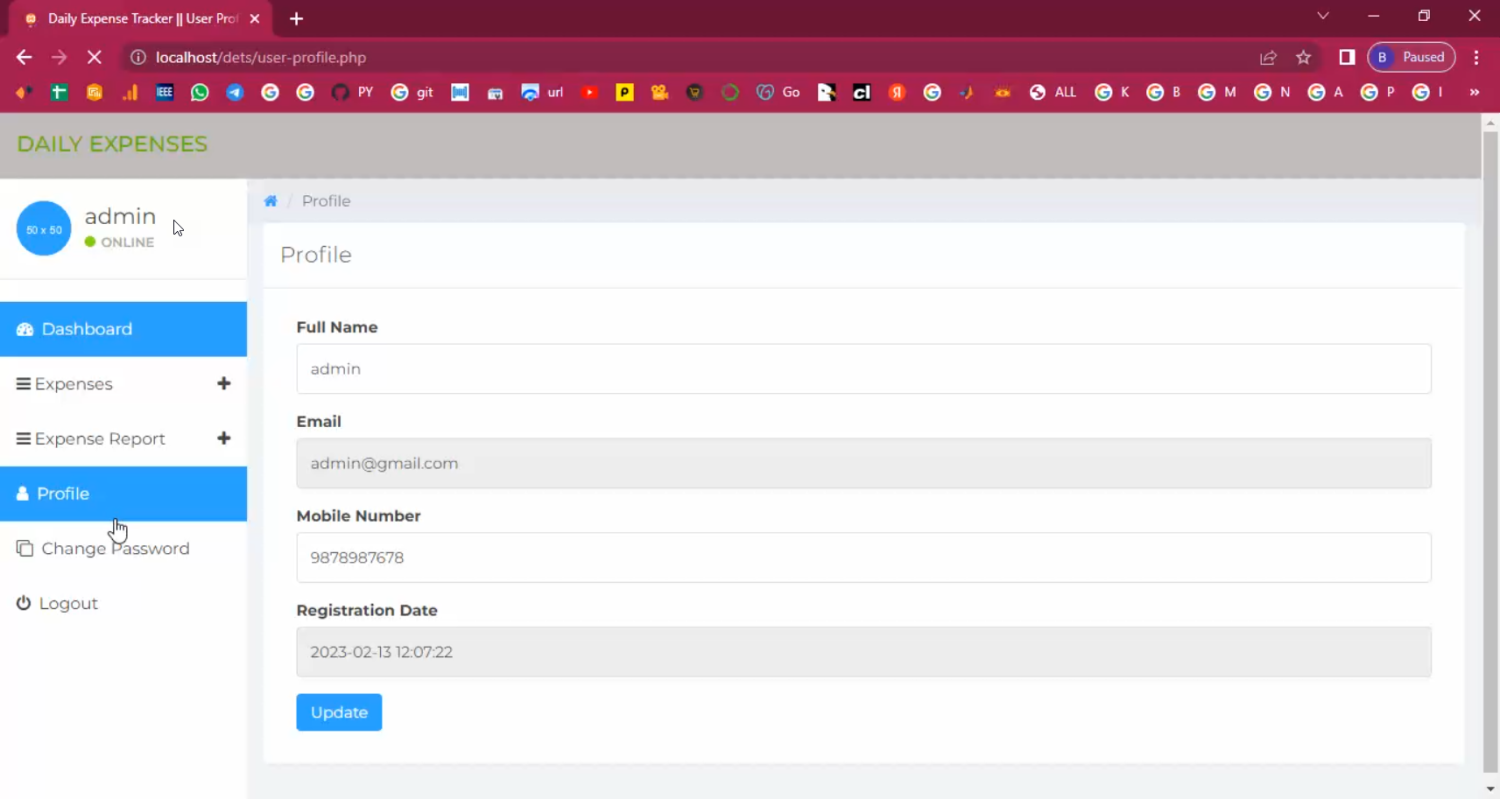Screen dimensions: 1500x799
Task: Select Profile in the sidebar
Action: pyautogui.click(x=123, y=494)
